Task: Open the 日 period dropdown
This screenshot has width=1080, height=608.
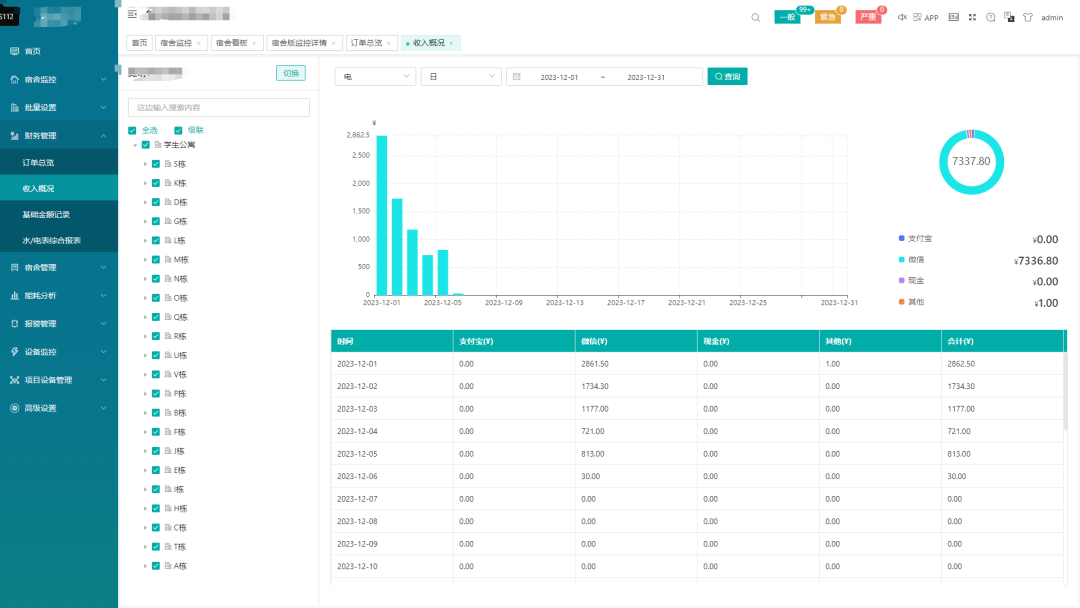Action: click(x=461, y=76)
